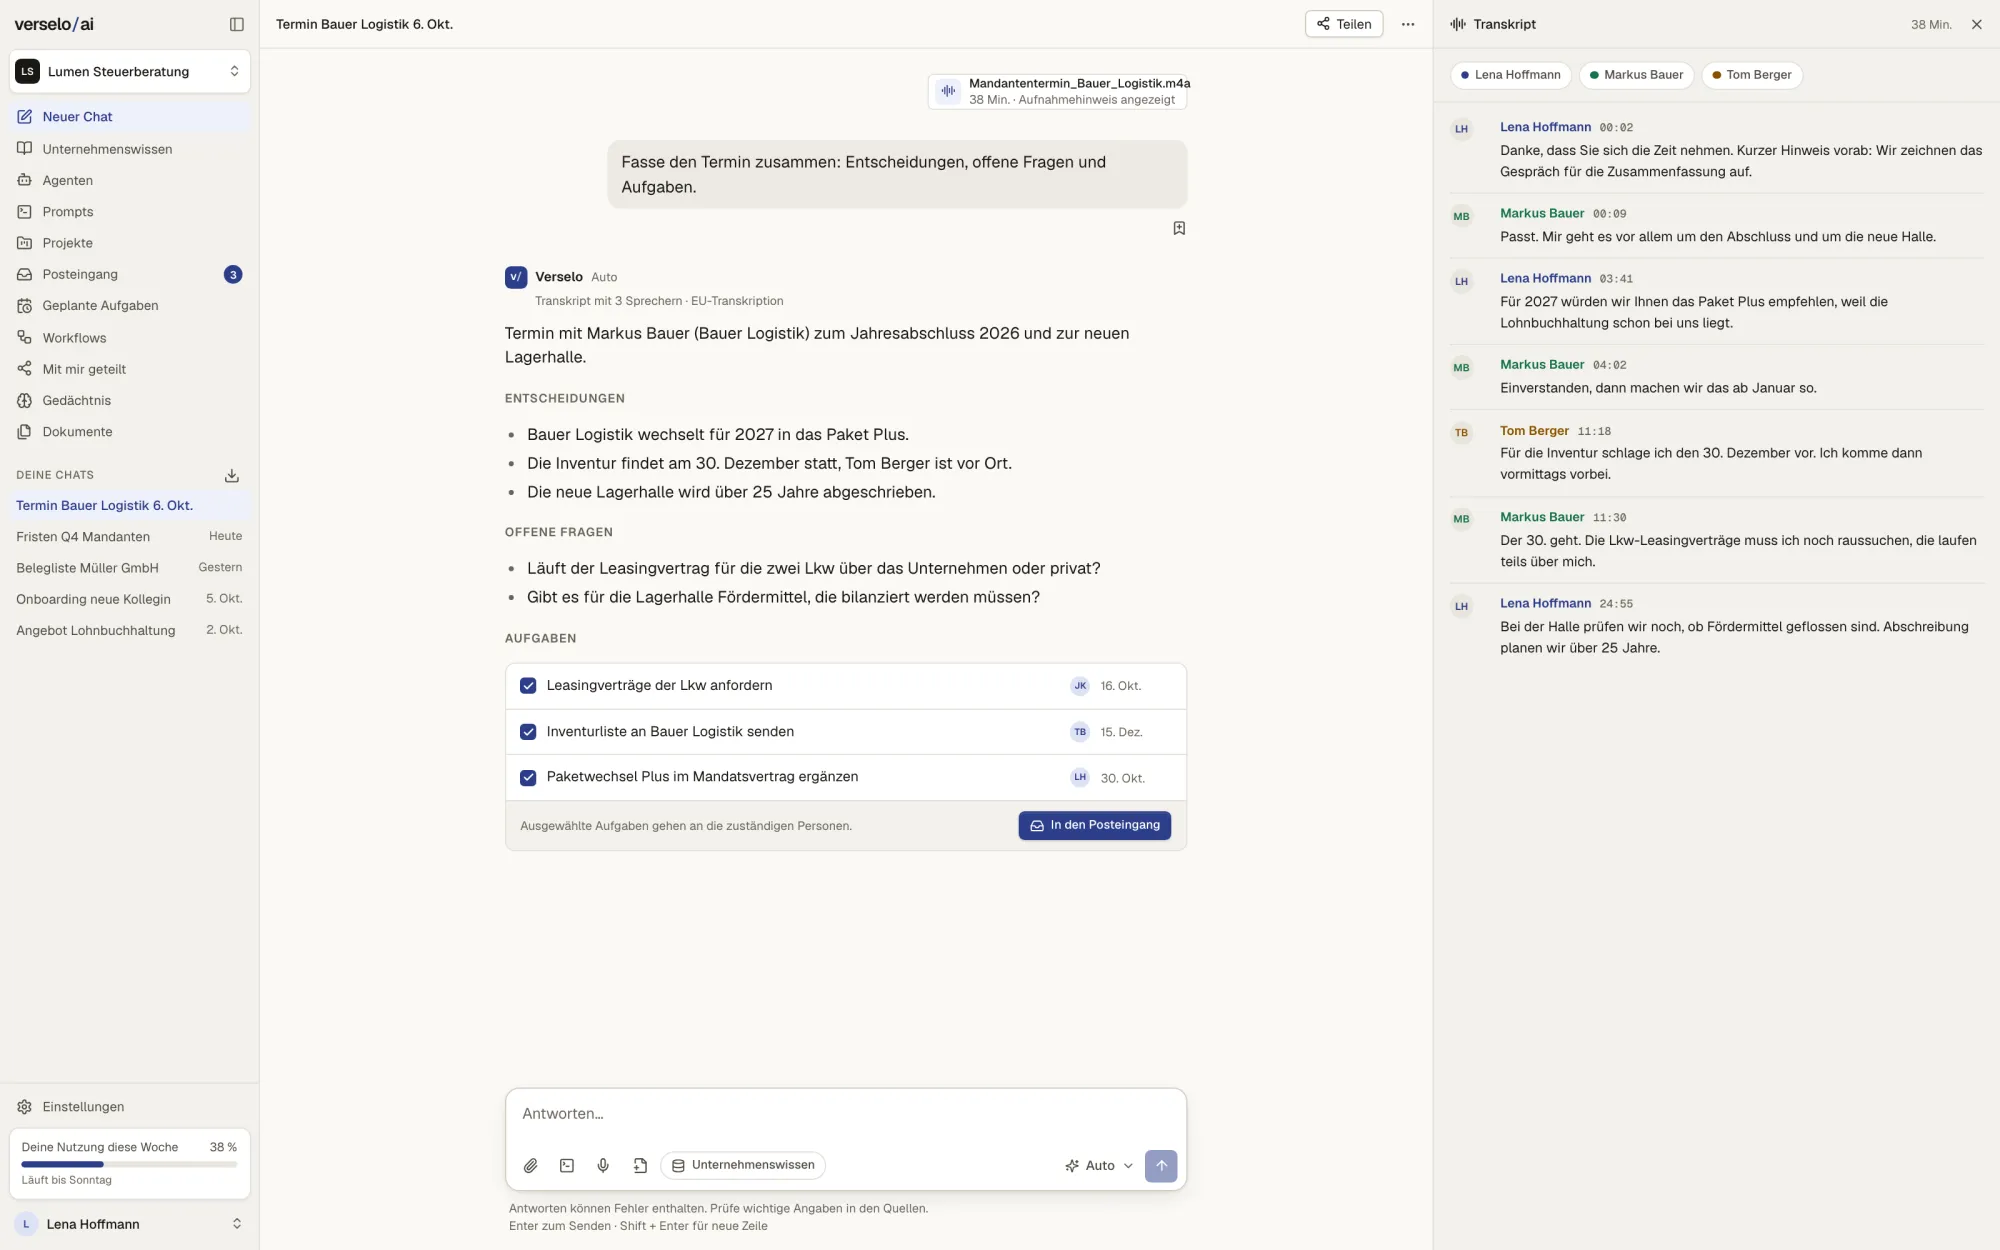2000x1250 pixels.
Task: Open Unternehmenswissen in the sidebar
Action: (129, 149)
